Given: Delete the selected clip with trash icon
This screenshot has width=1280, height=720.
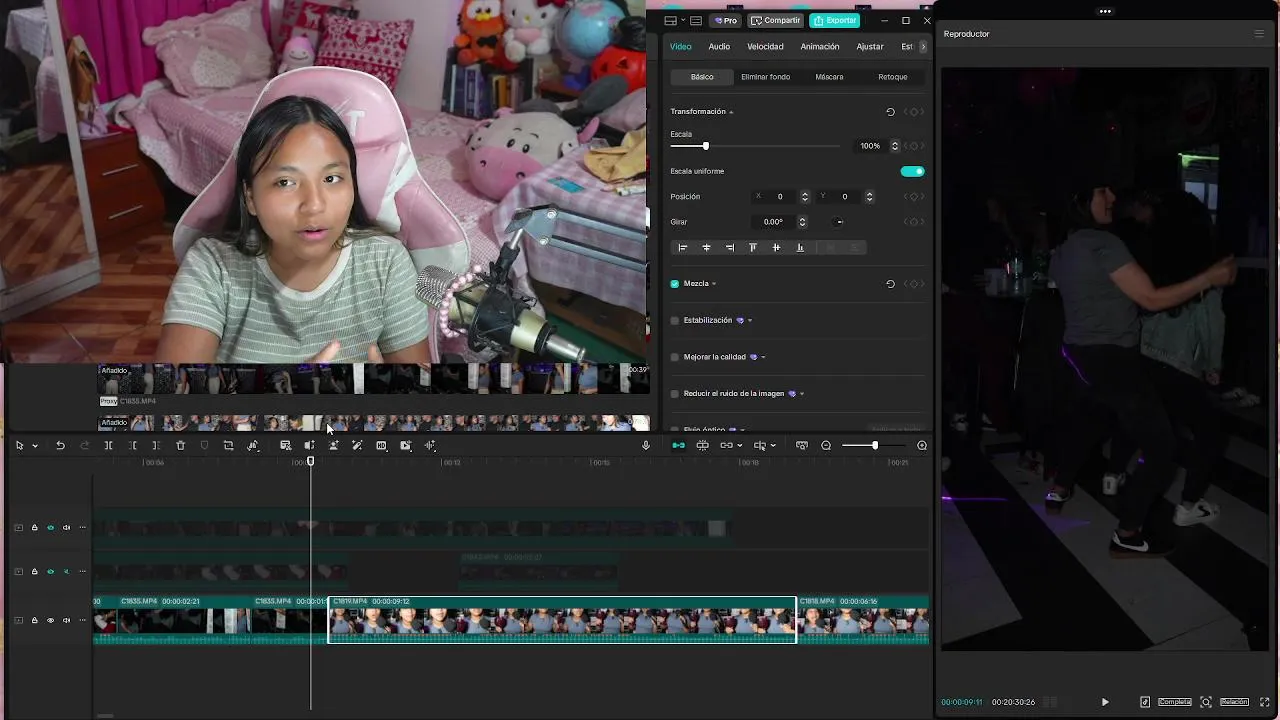Looking at the screenshot, I should [180, 445].
